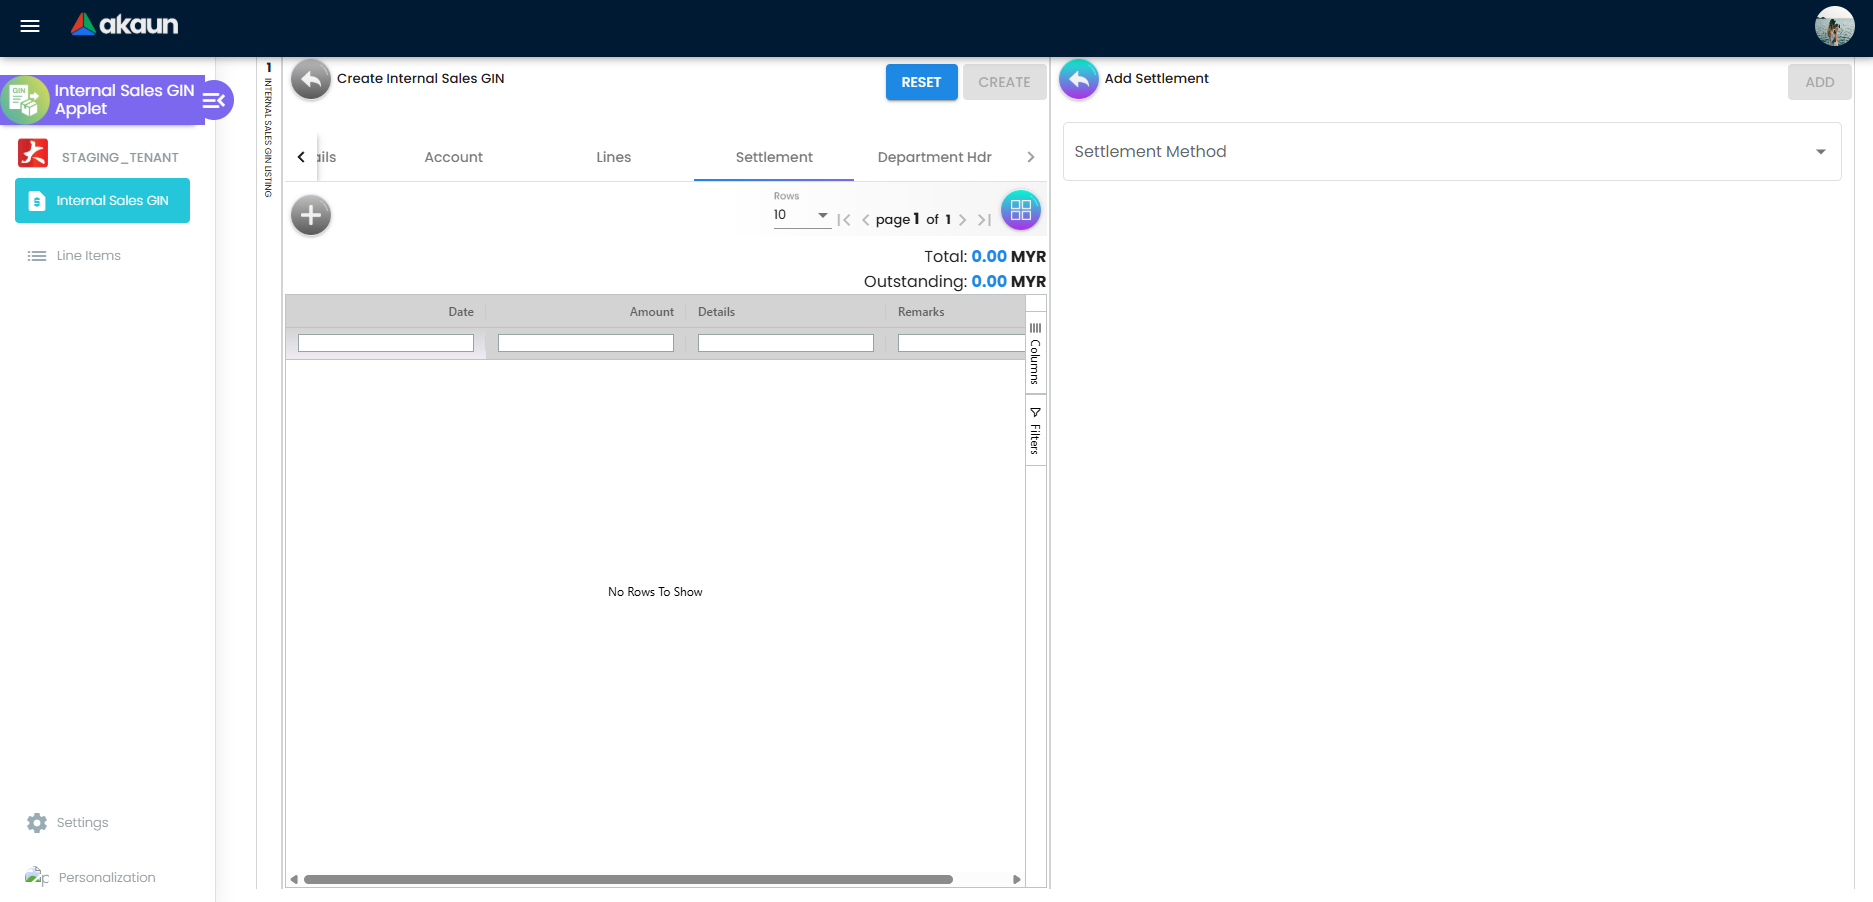Select the Settlement tab
The height and width of the screenshot is (902, 1873).
tap(774, 157)
